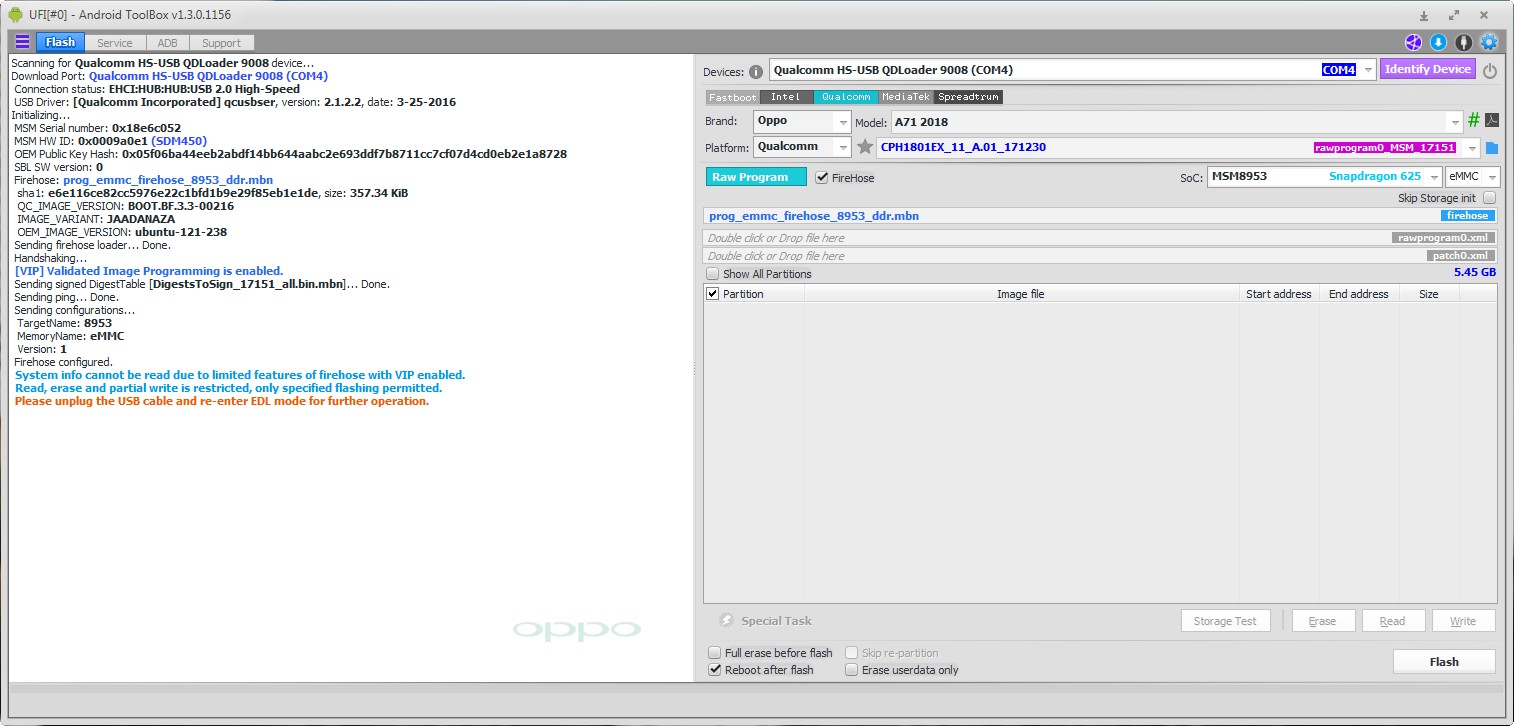The height and width of the screenshot is (726, 1514).
Task: Click the blue download updates icon
Action: click(1438, 42)
